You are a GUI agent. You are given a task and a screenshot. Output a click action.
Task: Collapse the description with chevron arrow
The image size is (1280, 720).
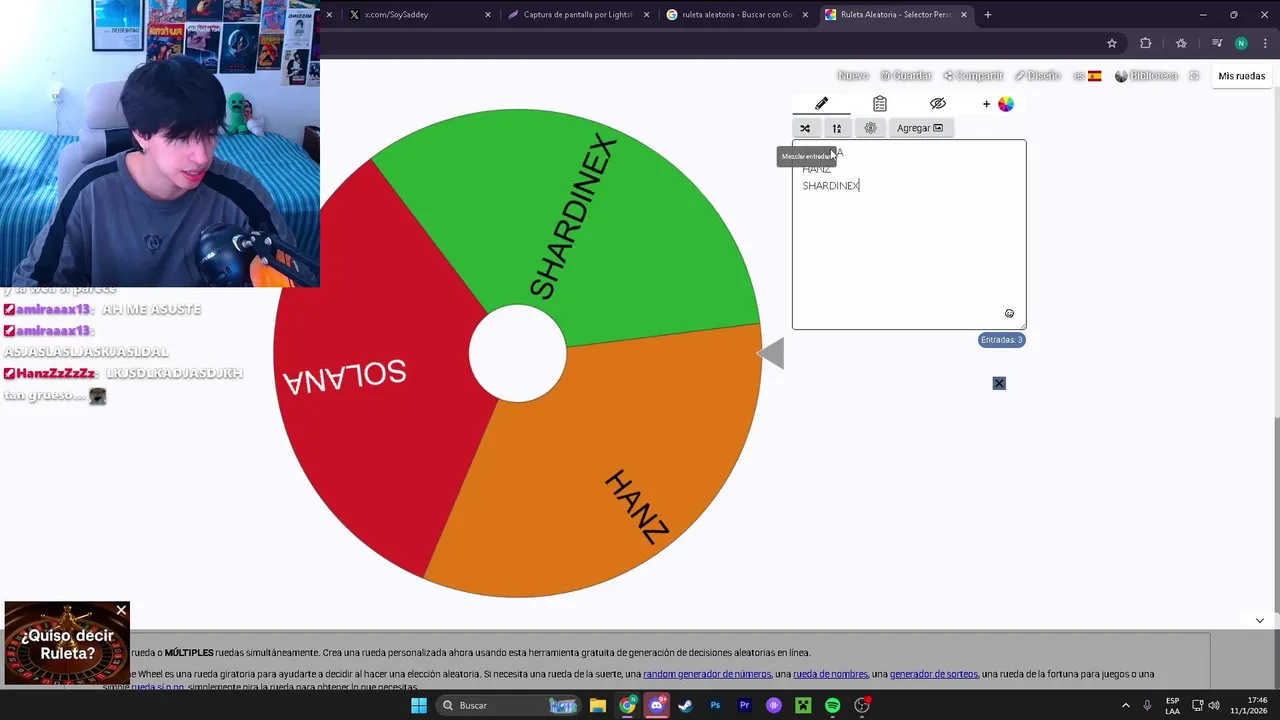[1259, 620]
